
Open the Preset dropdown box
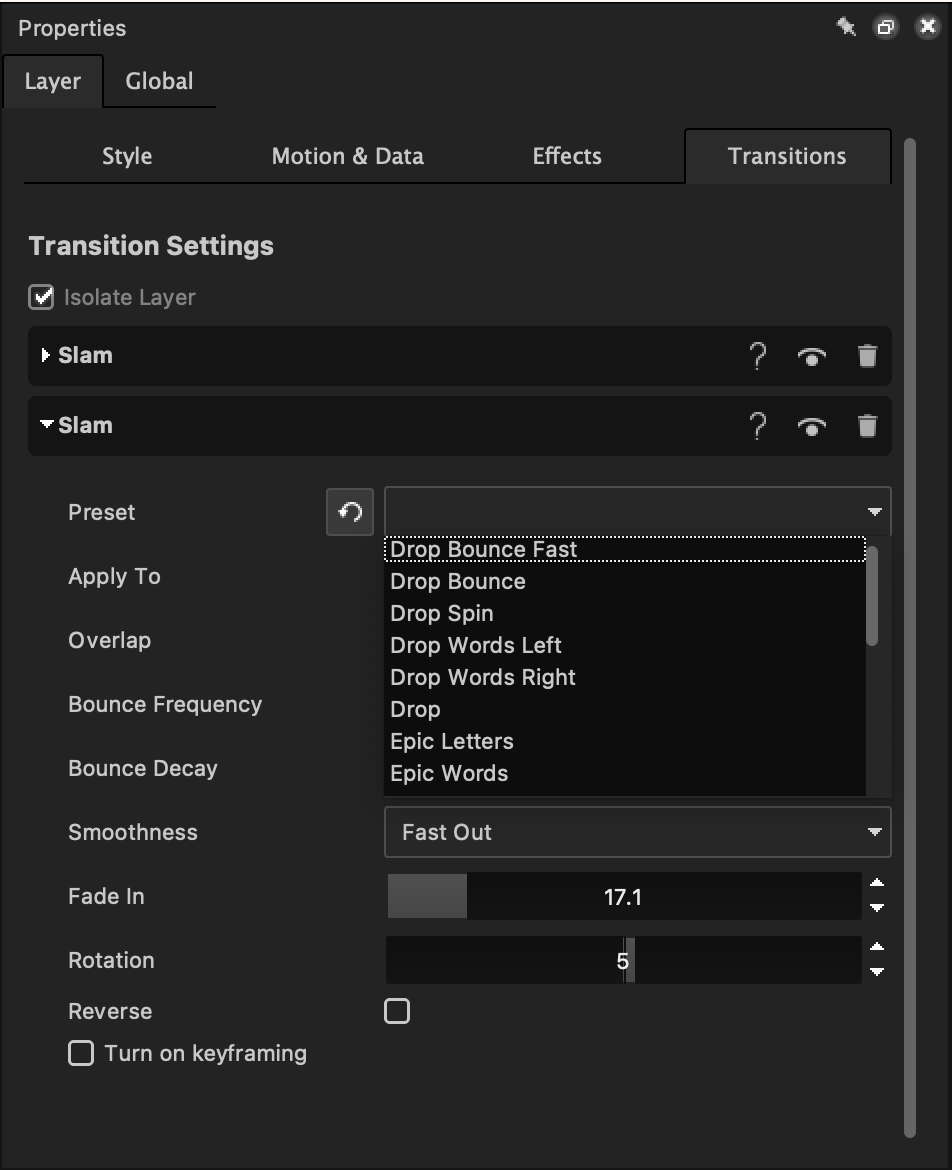(638, 512)
